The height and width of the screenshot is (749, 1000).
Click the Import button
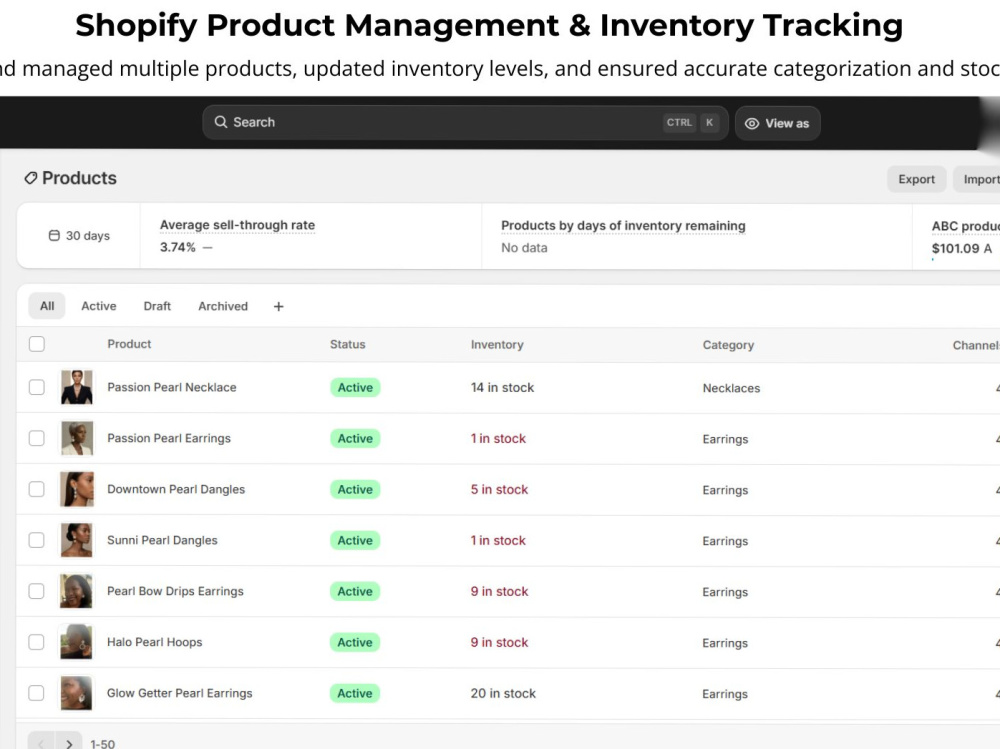[x=978, y=179]
